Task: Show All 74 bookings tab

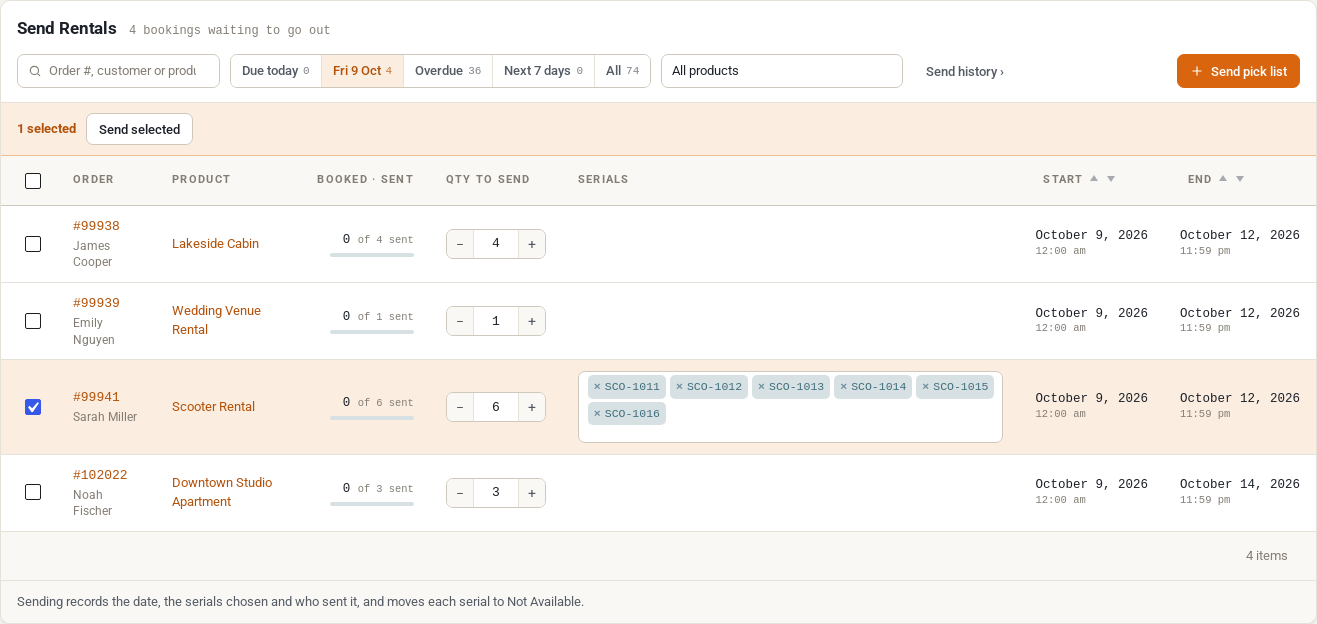Action: 622,71
